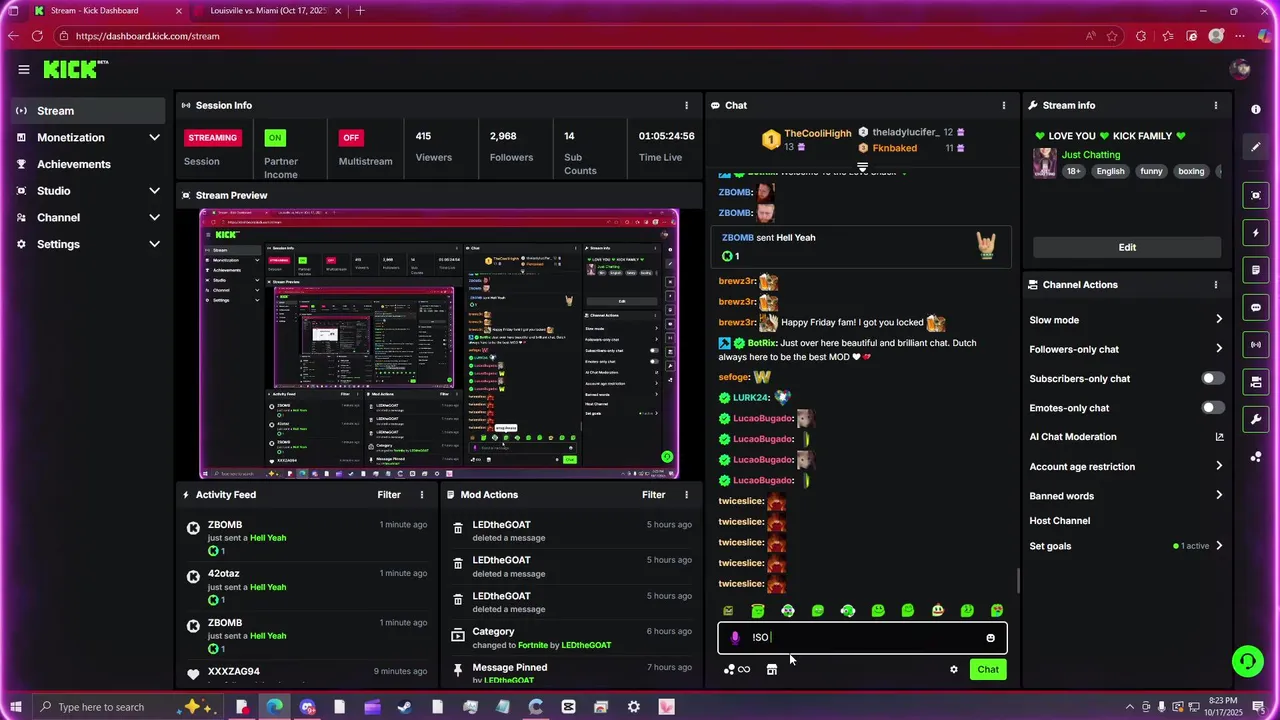Open Windows Start menu
The height and width of the screenshot is (720, 1280).
15,707
